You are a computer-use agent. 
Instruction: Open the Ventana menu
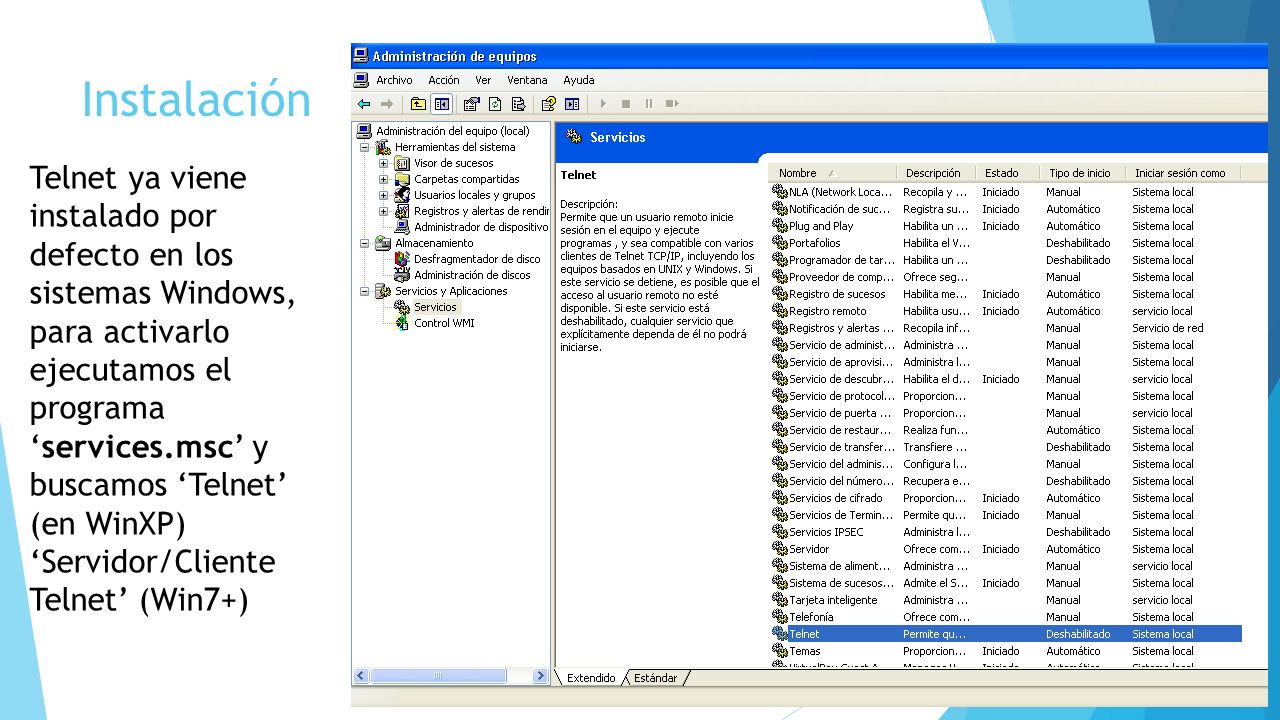point(527,80)
